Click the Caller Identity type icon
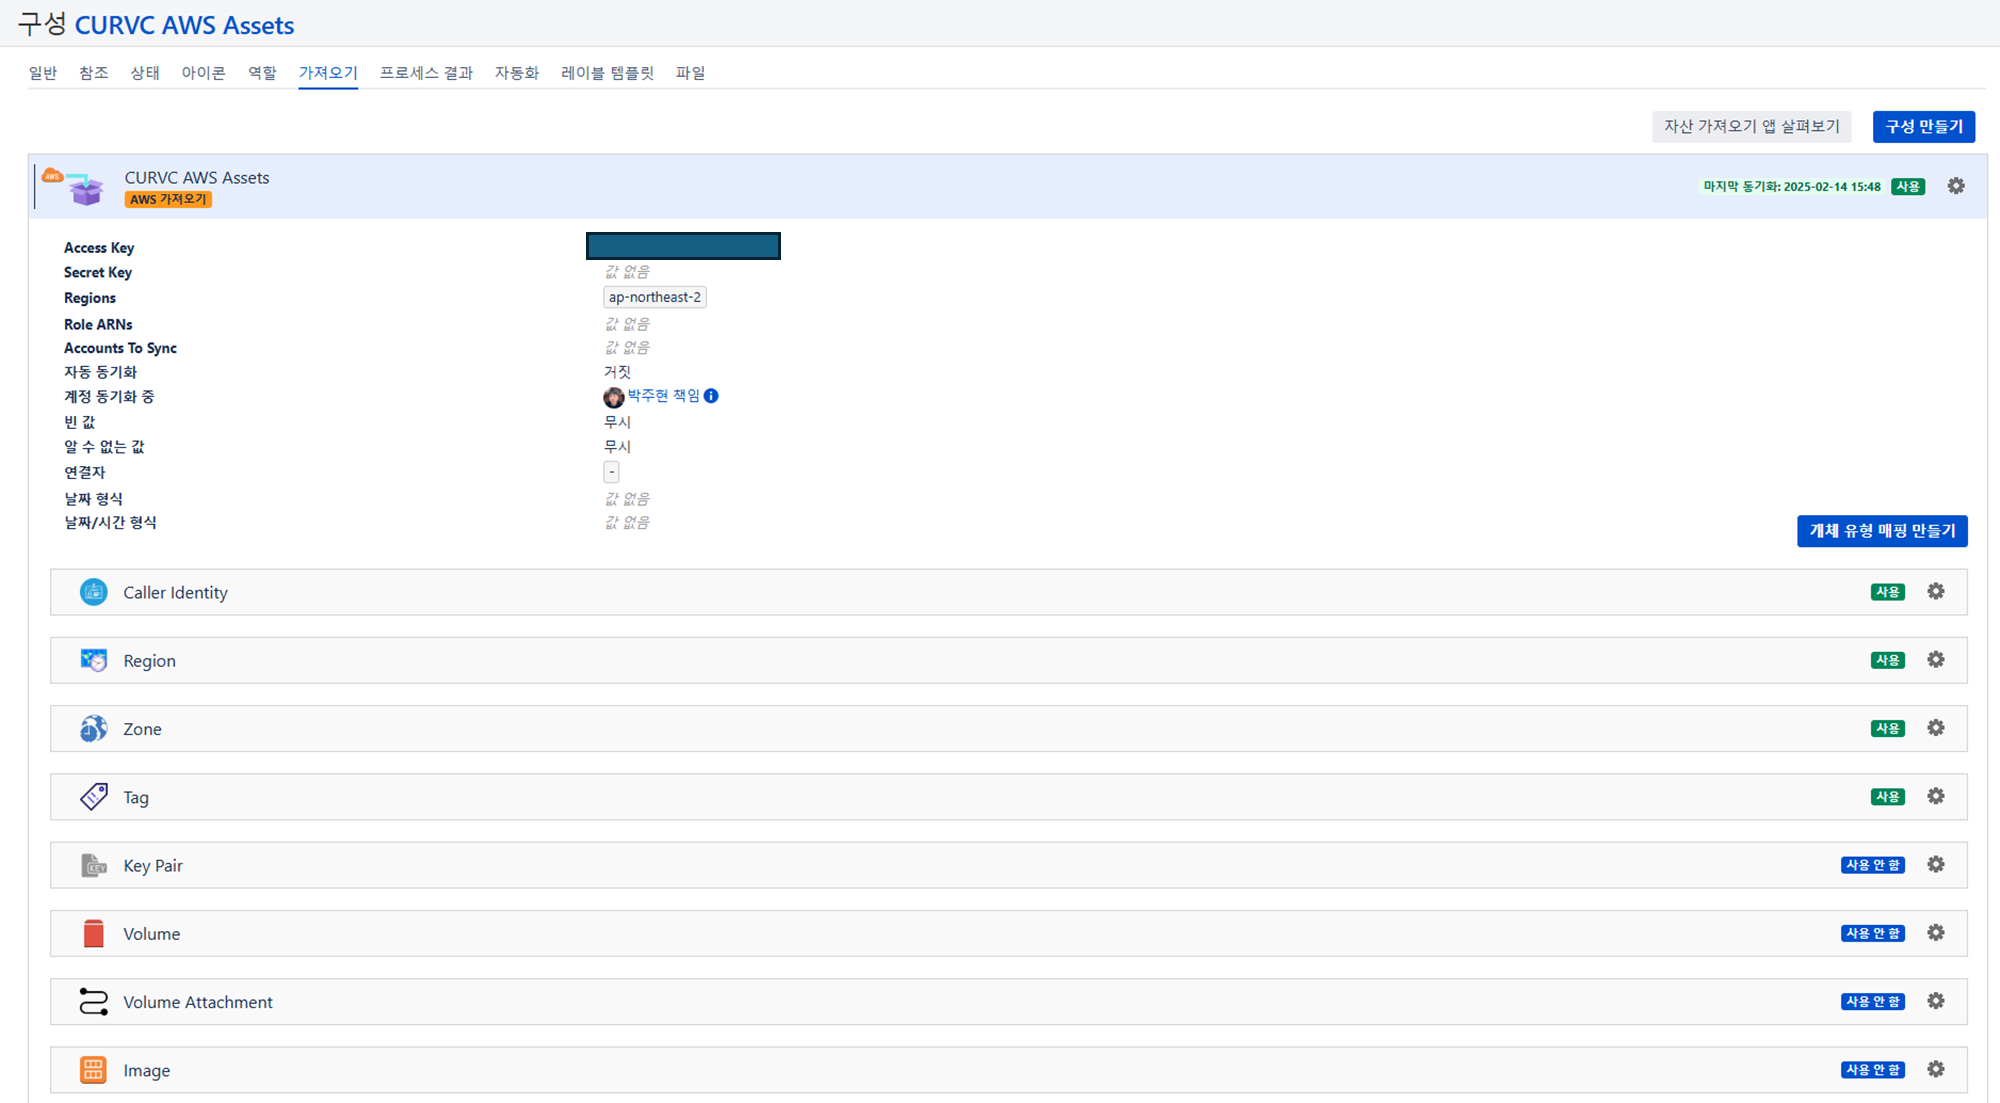 [x=93, y=592]
